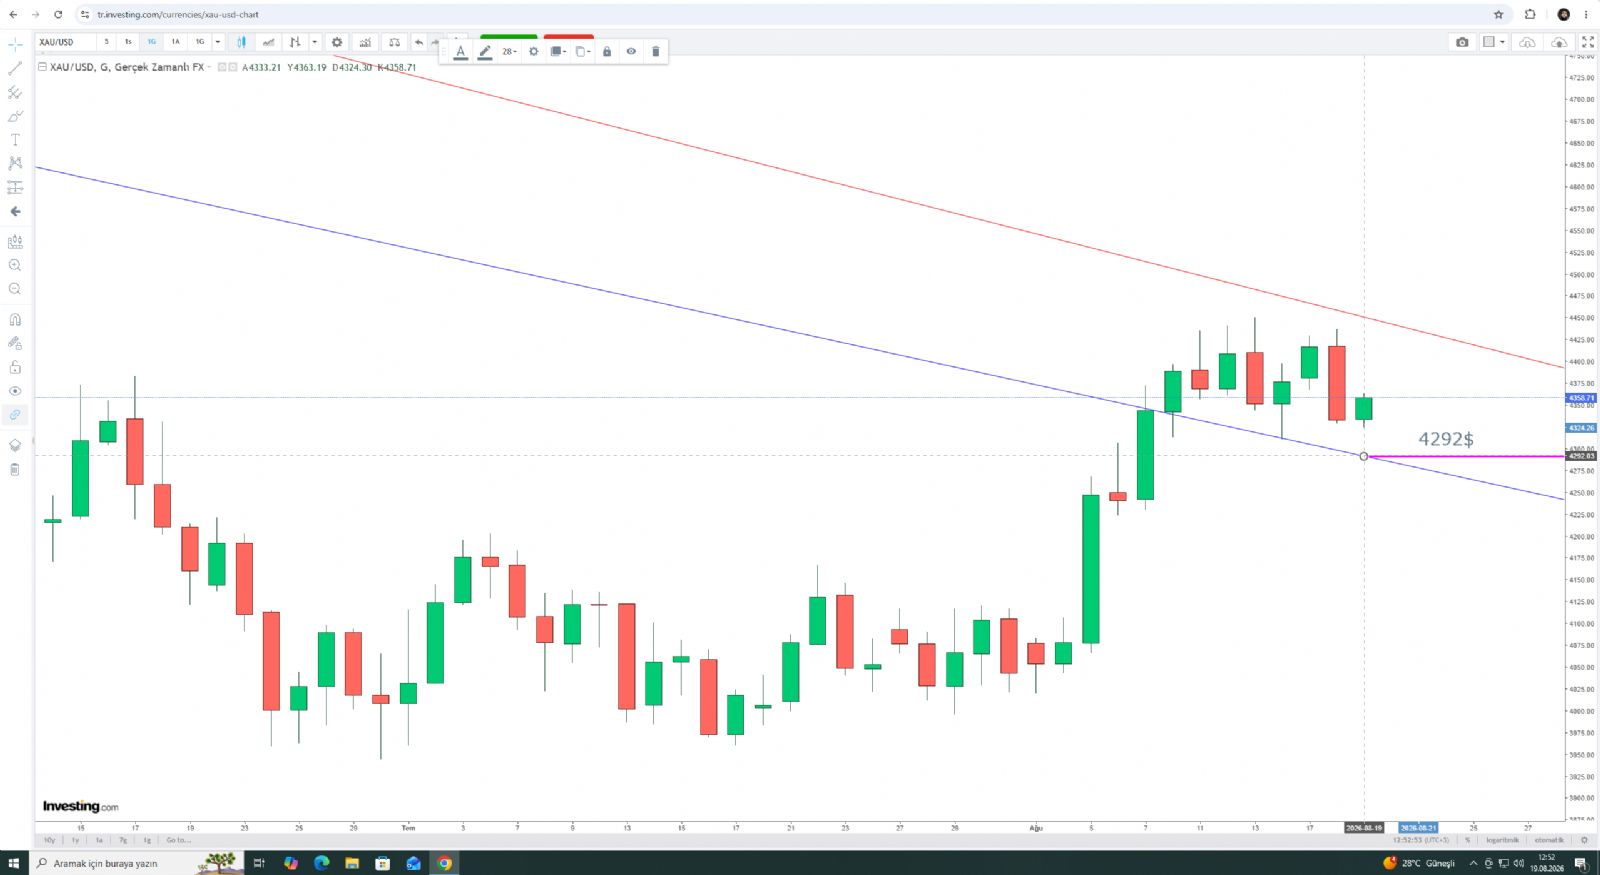1600x875 pixels.
Task: Click the zoom in magnifier tool
Action: click(15, 265)
